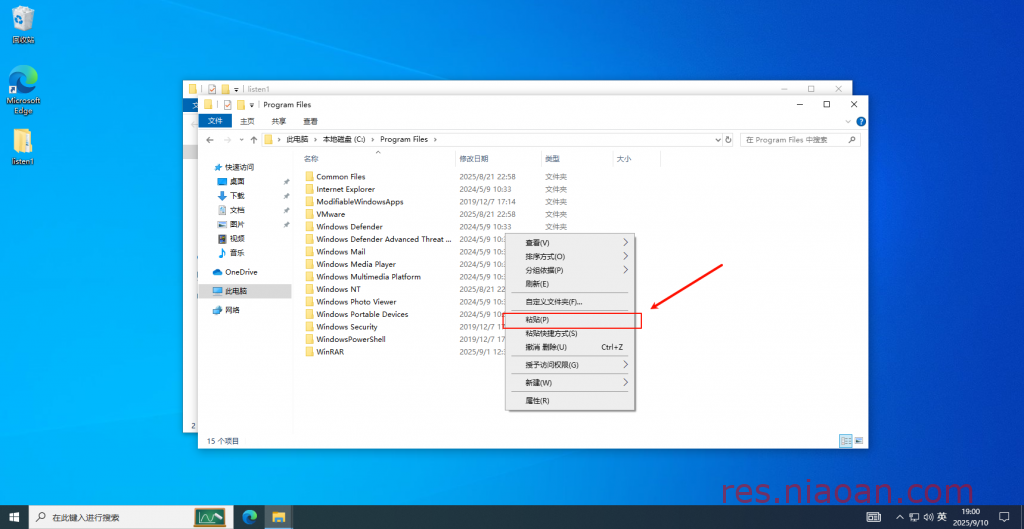Screen dimensions: 1024x529
Task: Open the 查看(V) context submenu
Action: [x=569, y=242]
